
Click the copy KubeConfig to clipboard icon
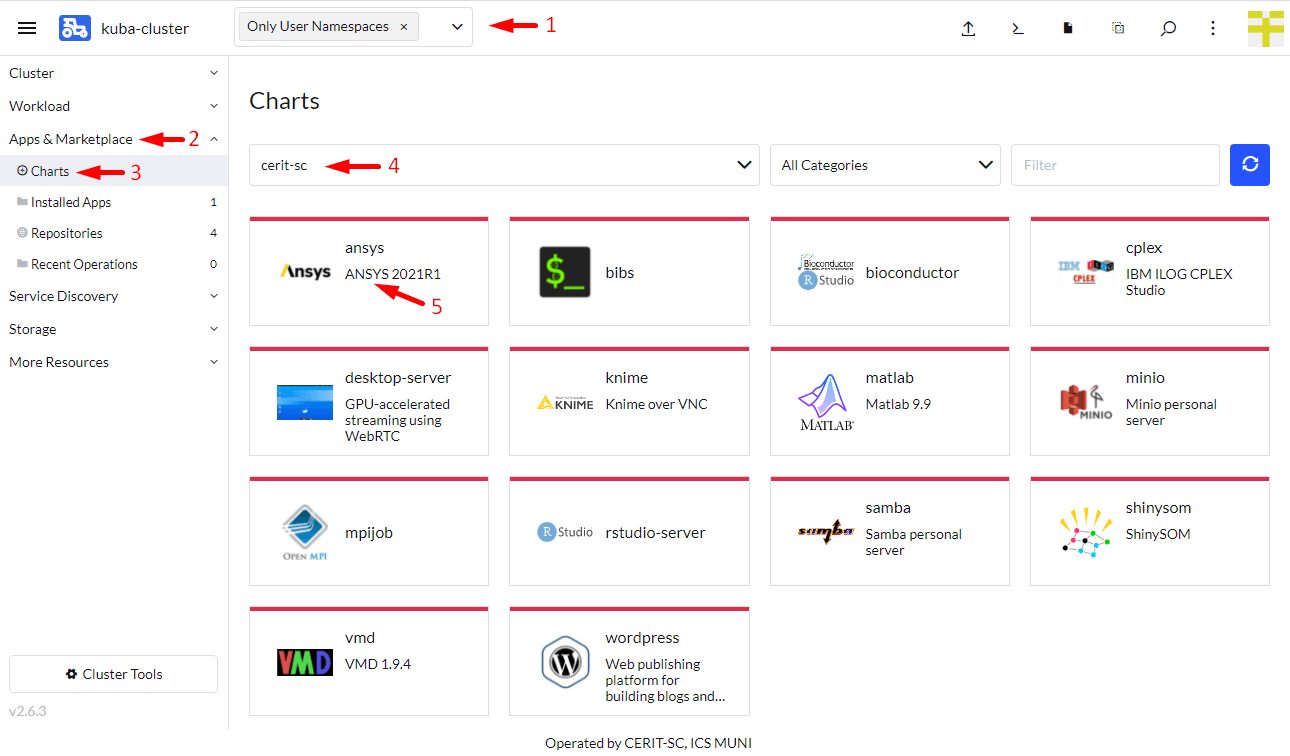coord(1118,28)
